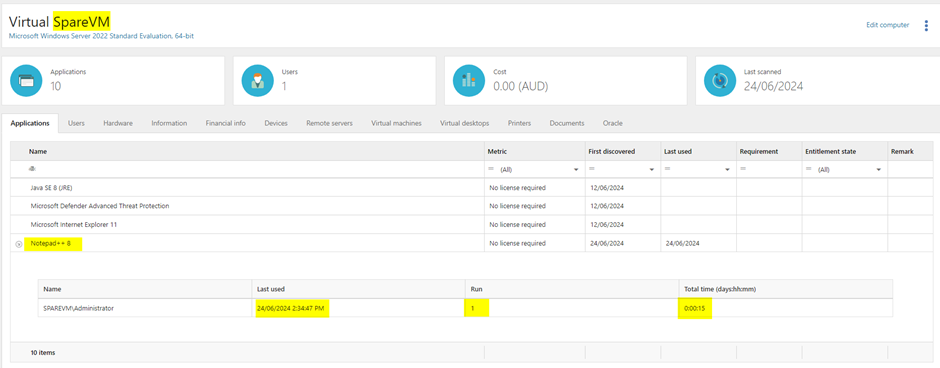
Task: Click the Run column header in detail grid
Action: tap(476, 289)
